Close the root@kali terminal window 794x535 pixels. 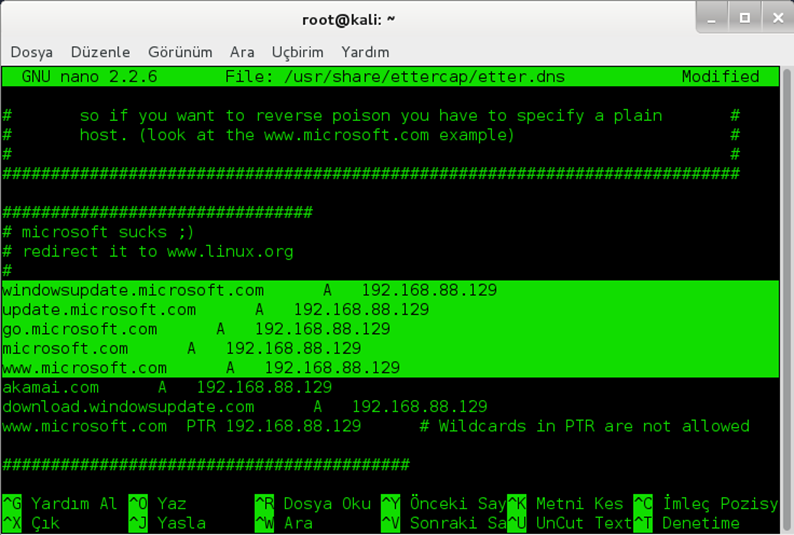pos(778,18)
